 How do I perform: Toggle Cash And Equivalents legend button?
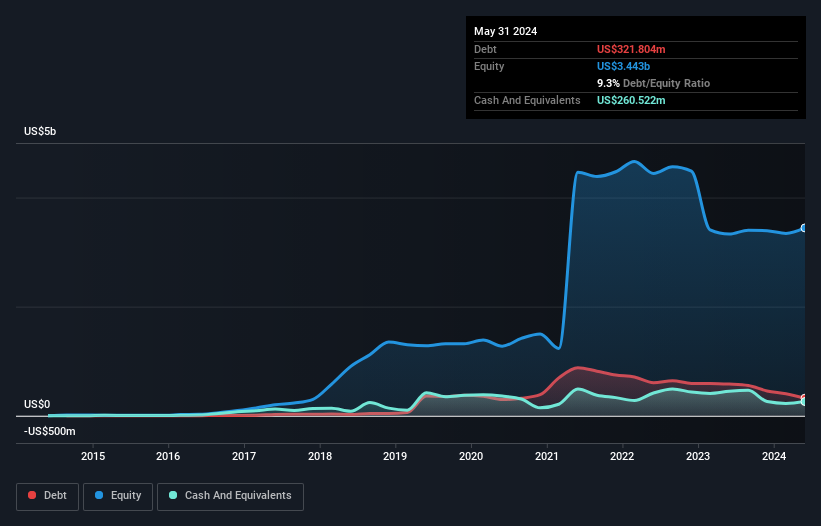click(230, 496)
